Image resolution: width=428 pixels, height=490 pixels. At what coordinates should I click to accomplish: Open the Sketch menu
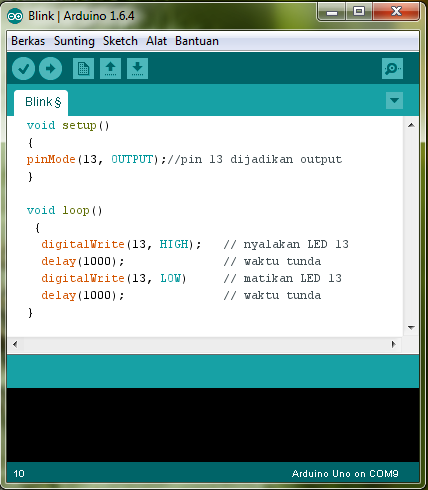[120, 41]
